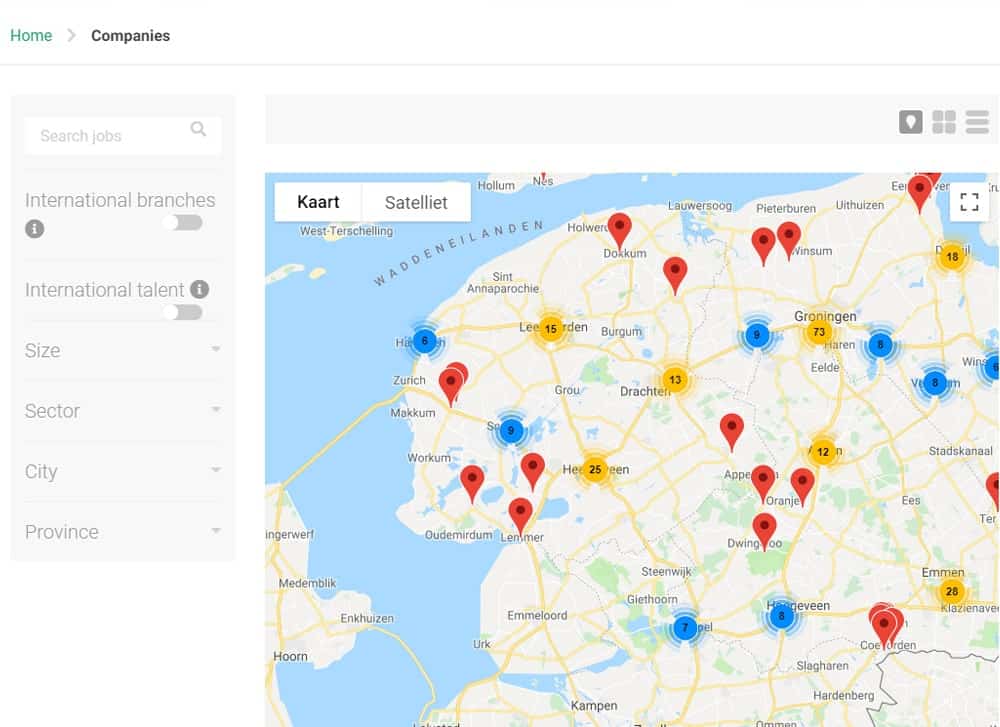Toggle the International talent switch
This screenshot has height=727, width=1000.
[182, 312]
